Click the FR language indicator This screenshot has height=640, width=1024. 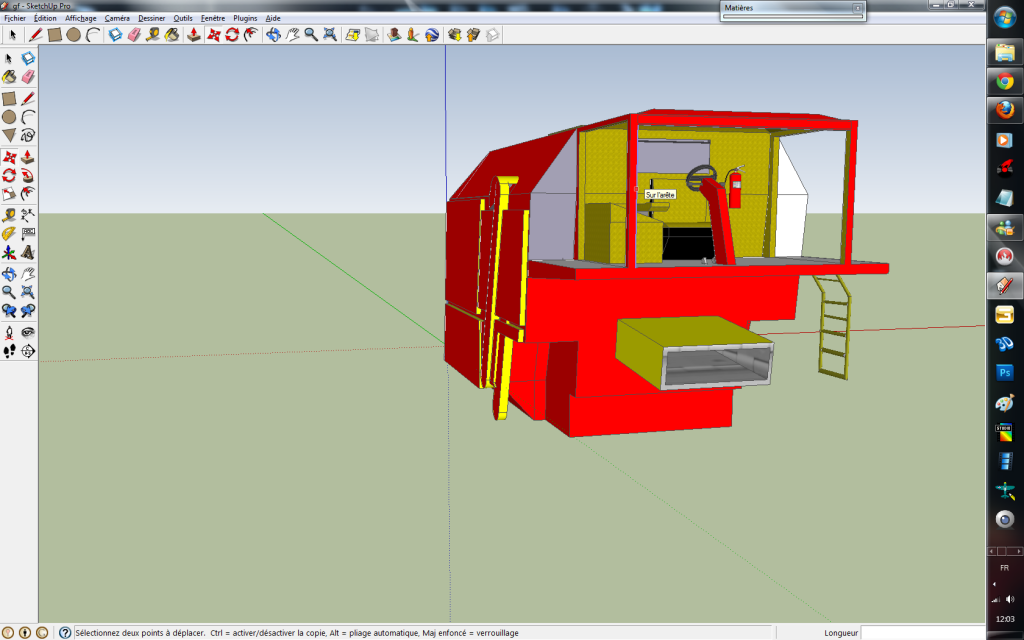1004,568
